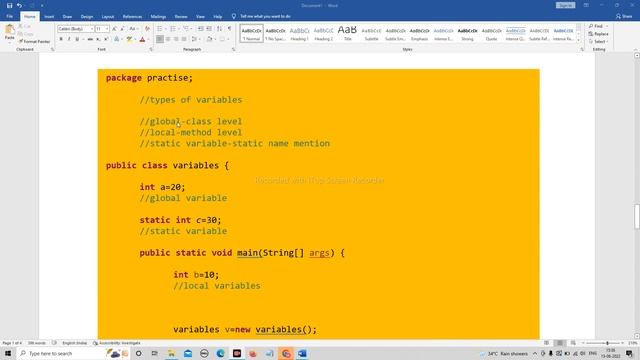Open Find in the Editing group
640x360 pixels.
point(598,26)
